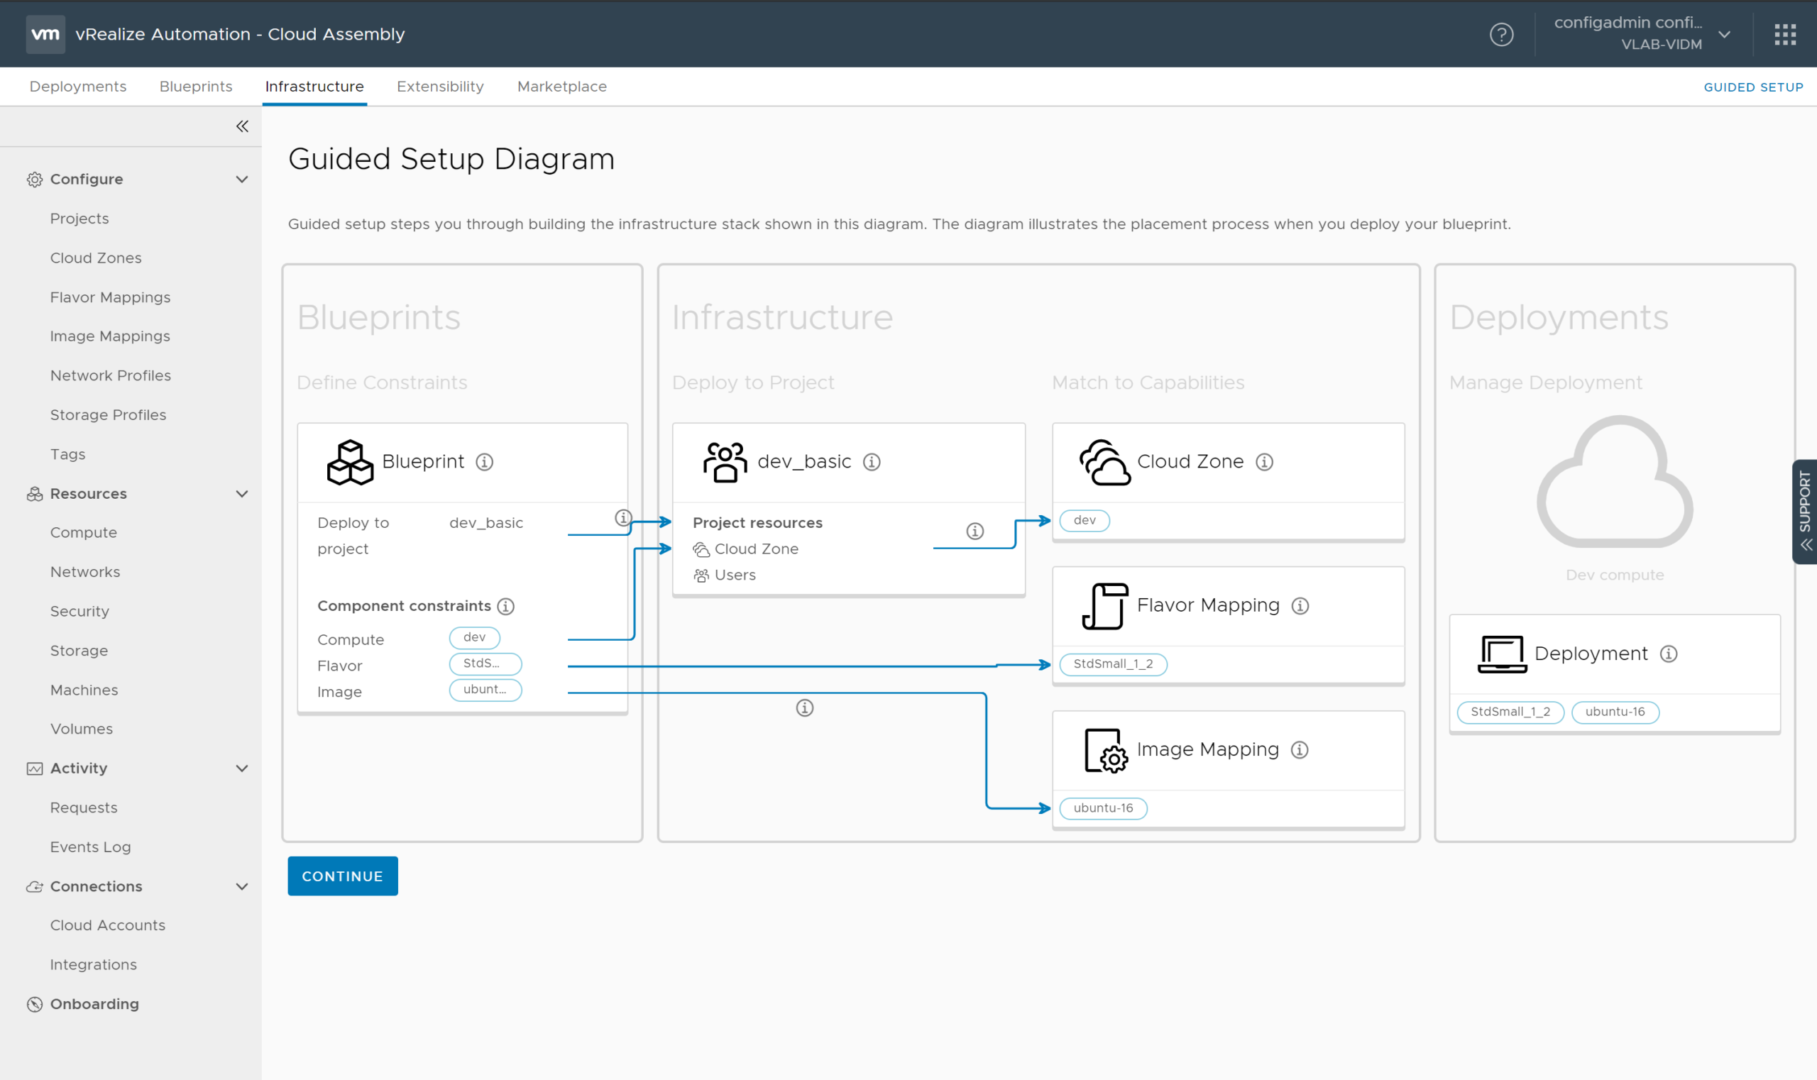Click info icon beside Flavor Mapping
Viewport: 1817px width, 1080px height.
tap(1300, 606)
